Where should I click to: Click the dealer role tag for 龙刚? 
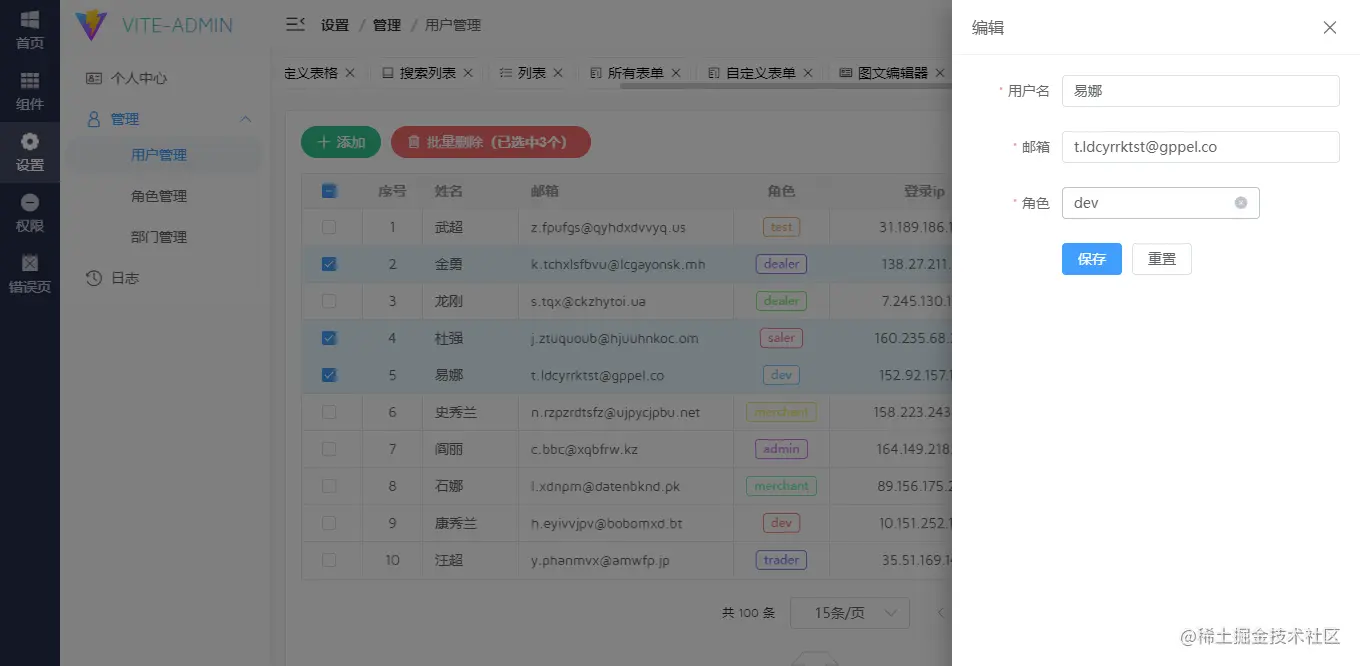click(x=780, y=300)
